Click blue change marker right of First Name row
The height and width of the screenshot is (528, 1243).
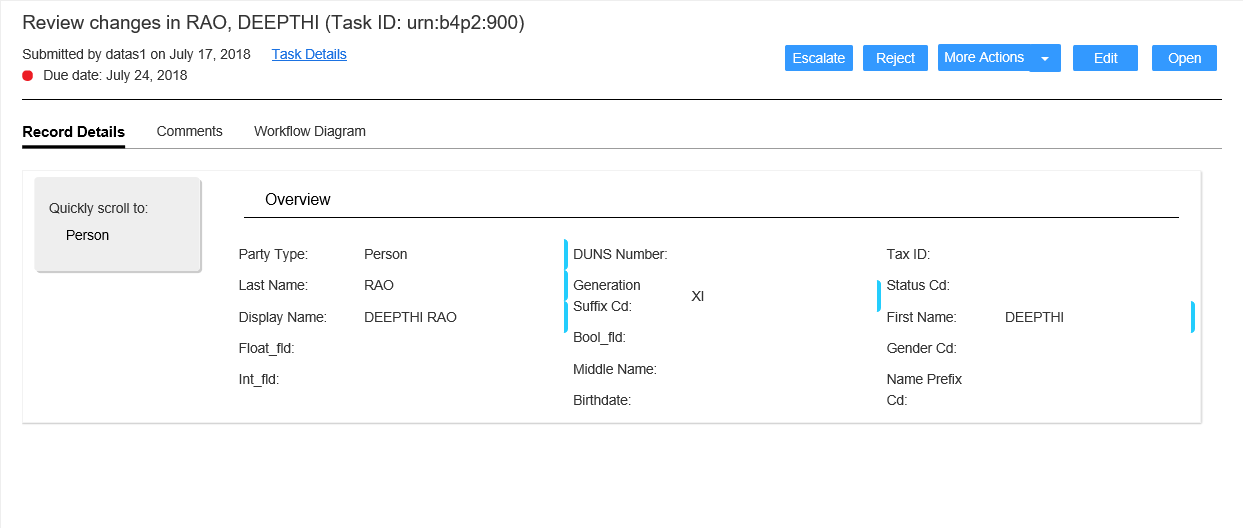click(x=1192, y=317)
